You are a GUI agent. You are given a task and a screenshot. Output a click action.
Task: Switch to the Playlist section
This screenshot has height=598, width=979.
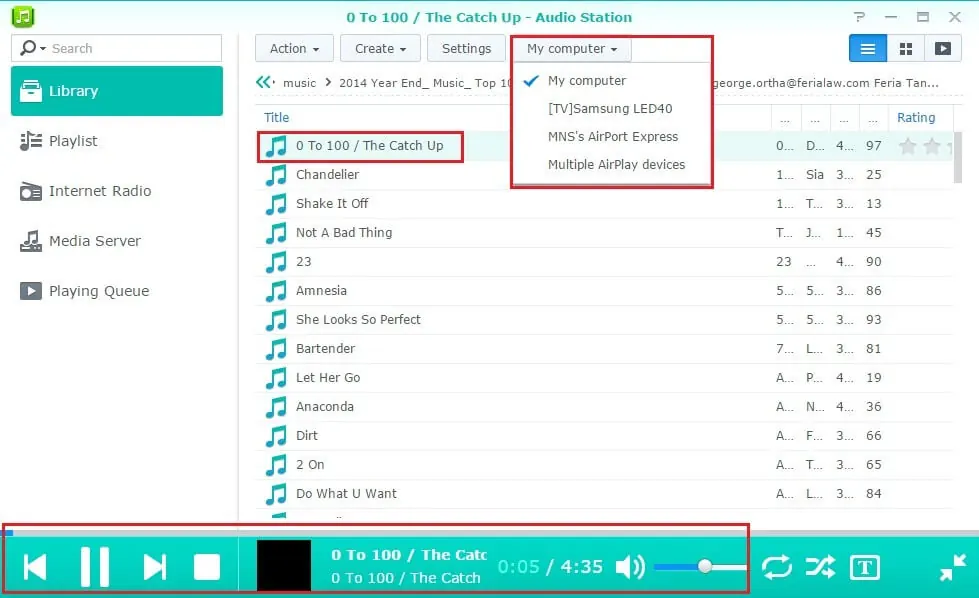71,141
